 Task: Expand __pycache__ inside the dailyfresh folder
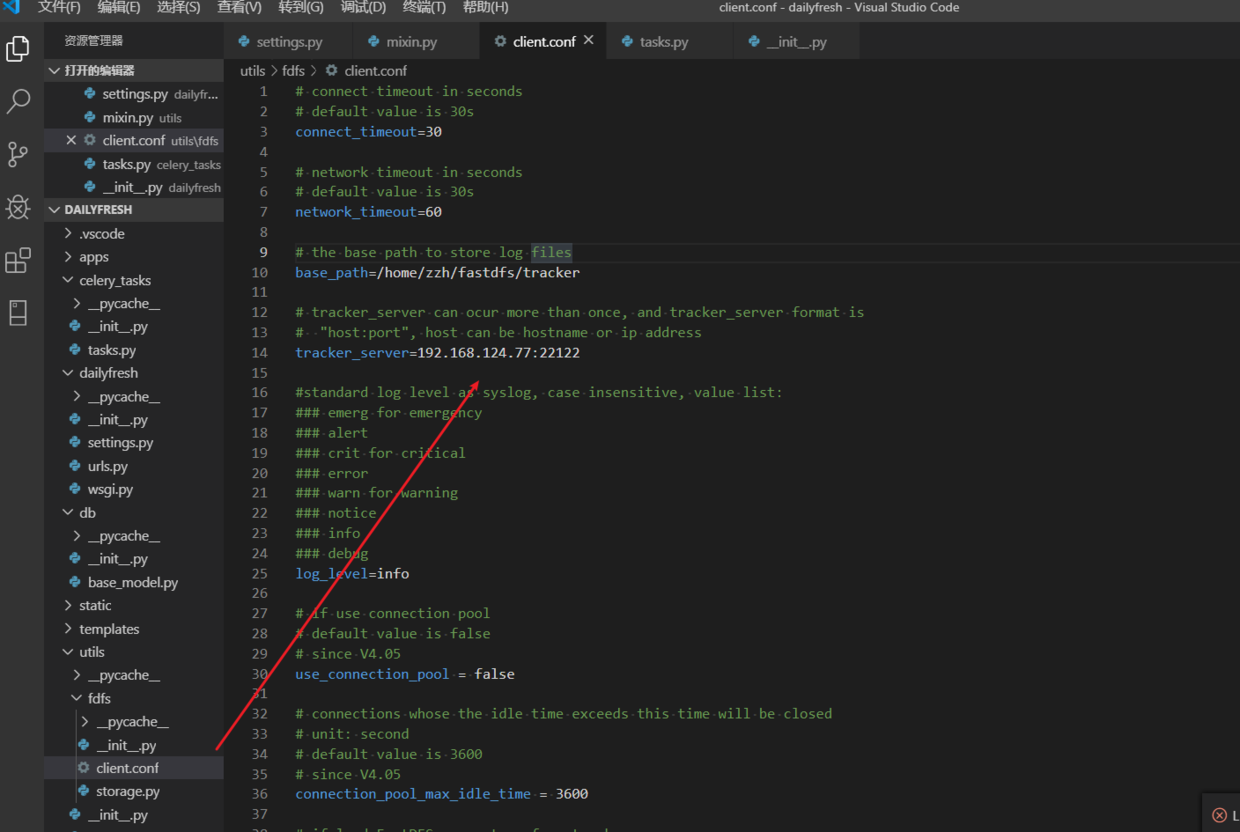coord(134,397)
